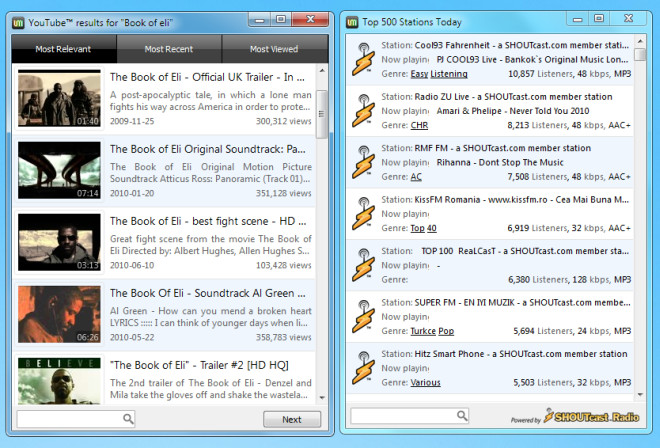Click the Top 40 genre link
This screenshot has width=660, height=448.
tap(423, 229)
